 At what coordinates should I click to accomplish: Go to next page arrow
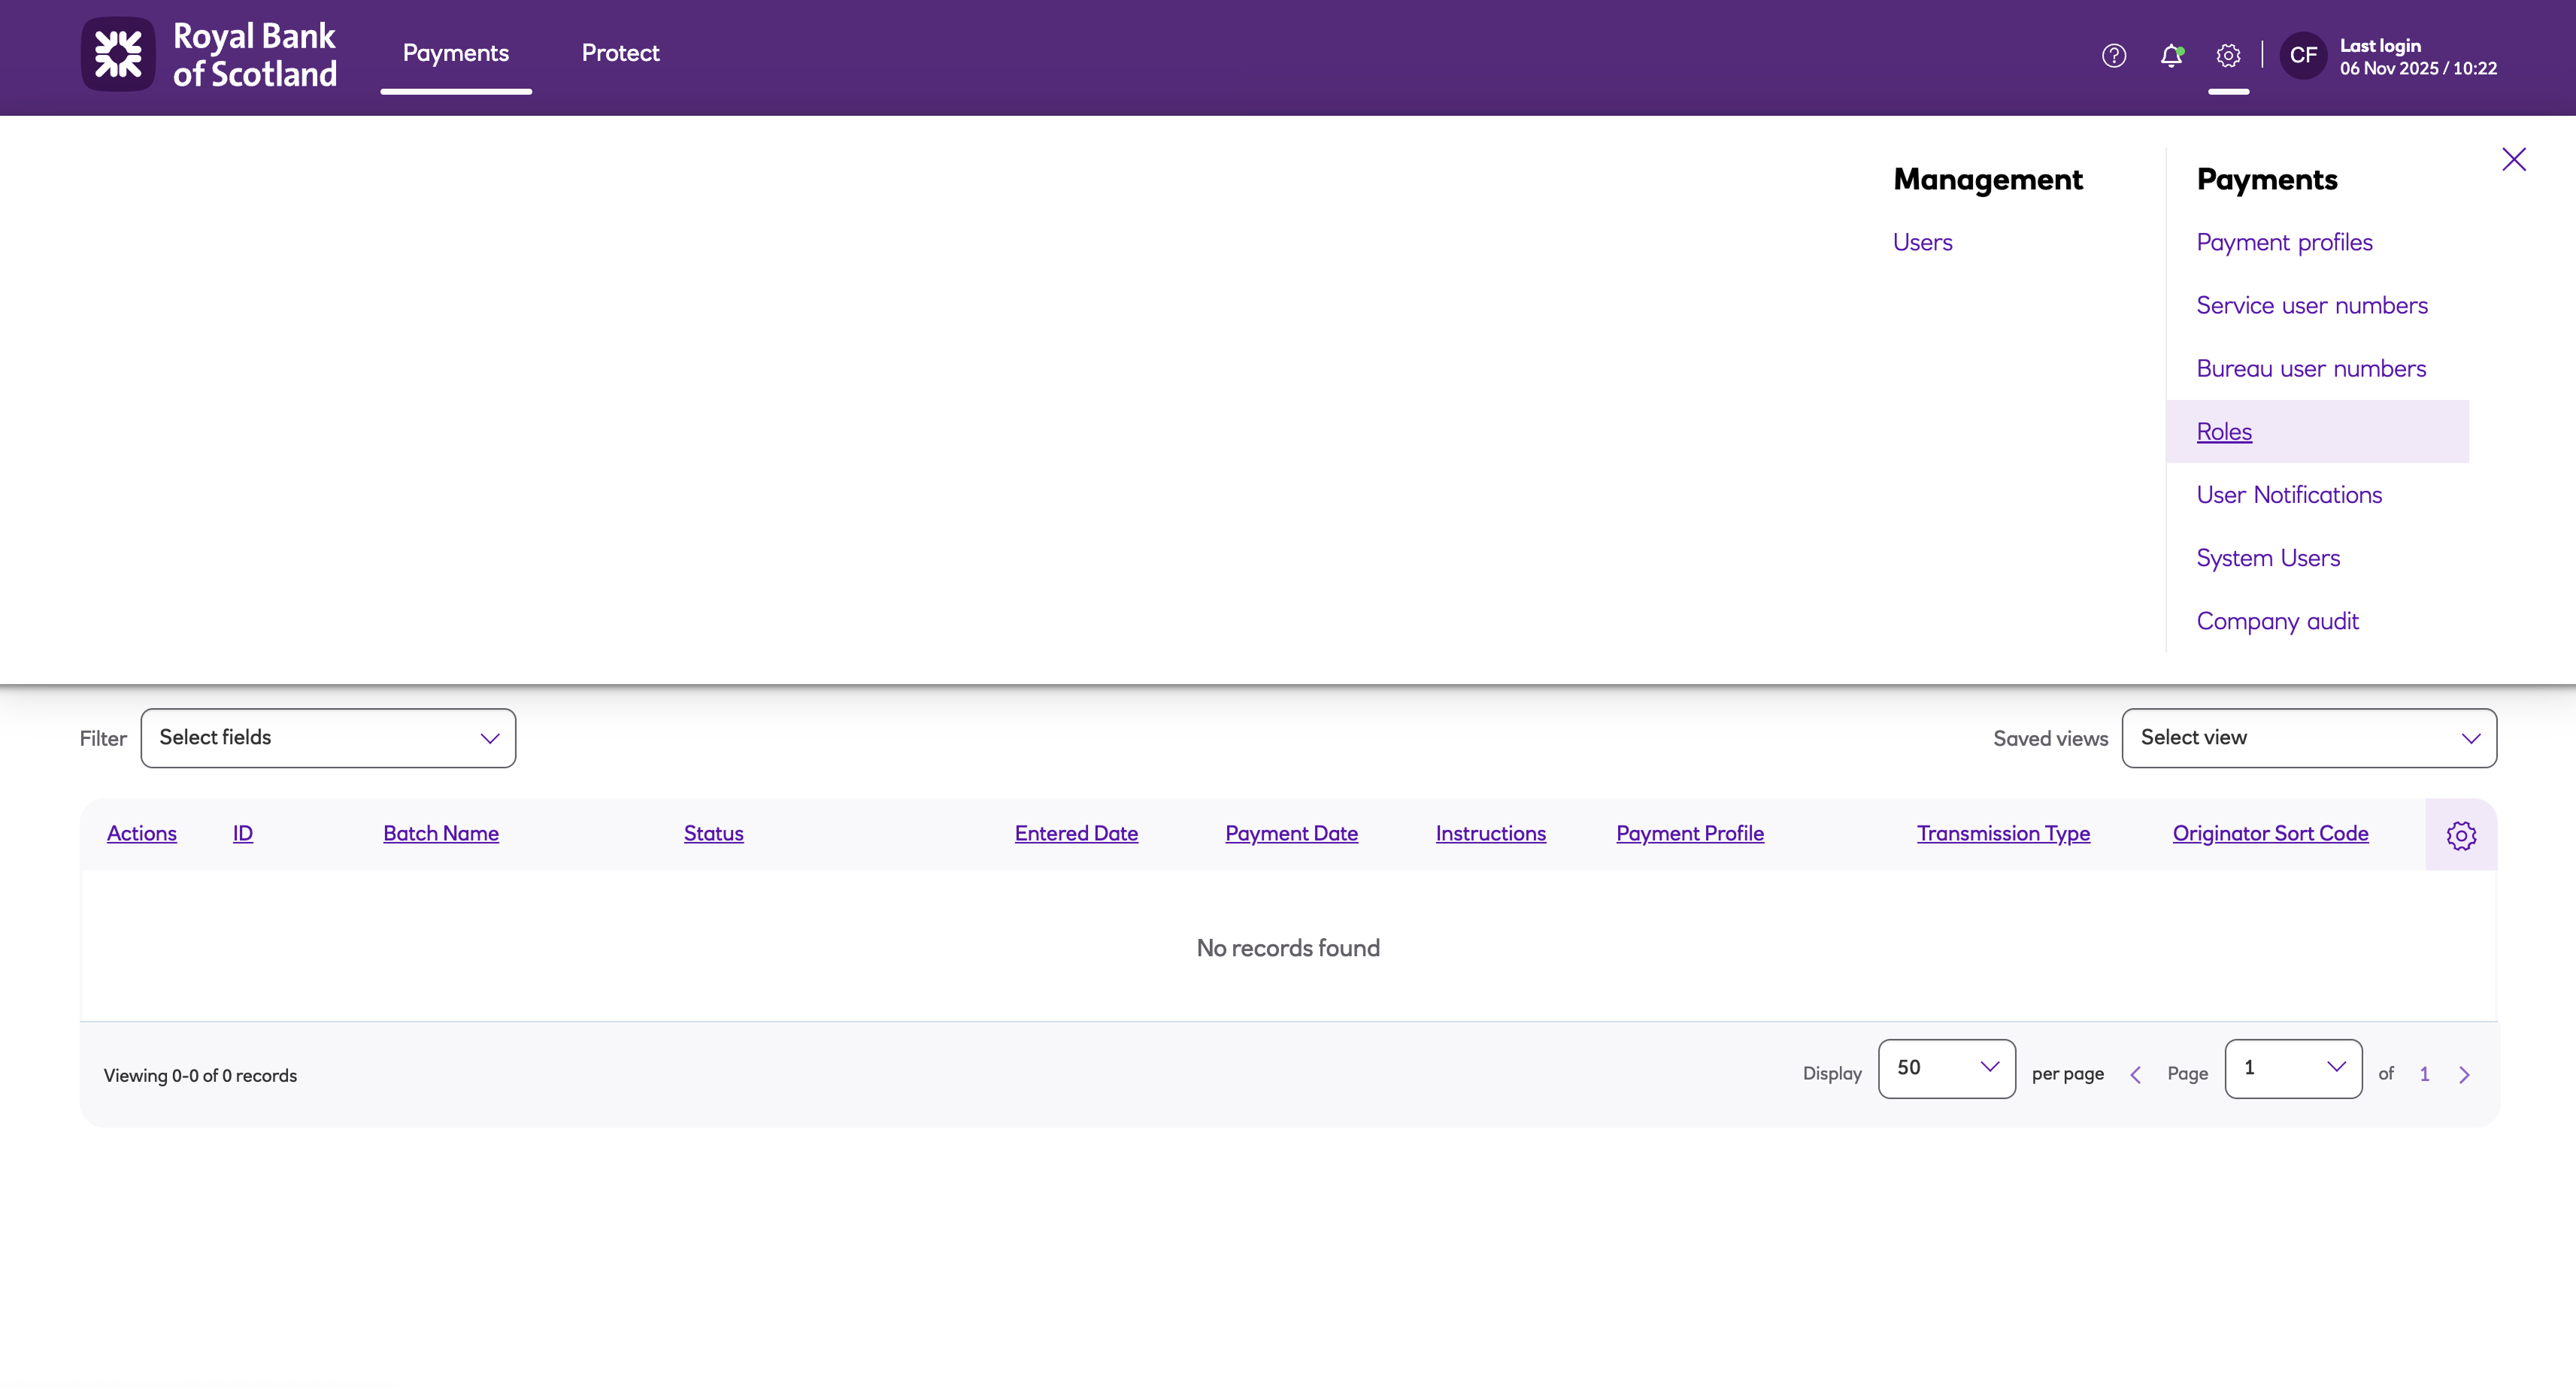2464,1074
